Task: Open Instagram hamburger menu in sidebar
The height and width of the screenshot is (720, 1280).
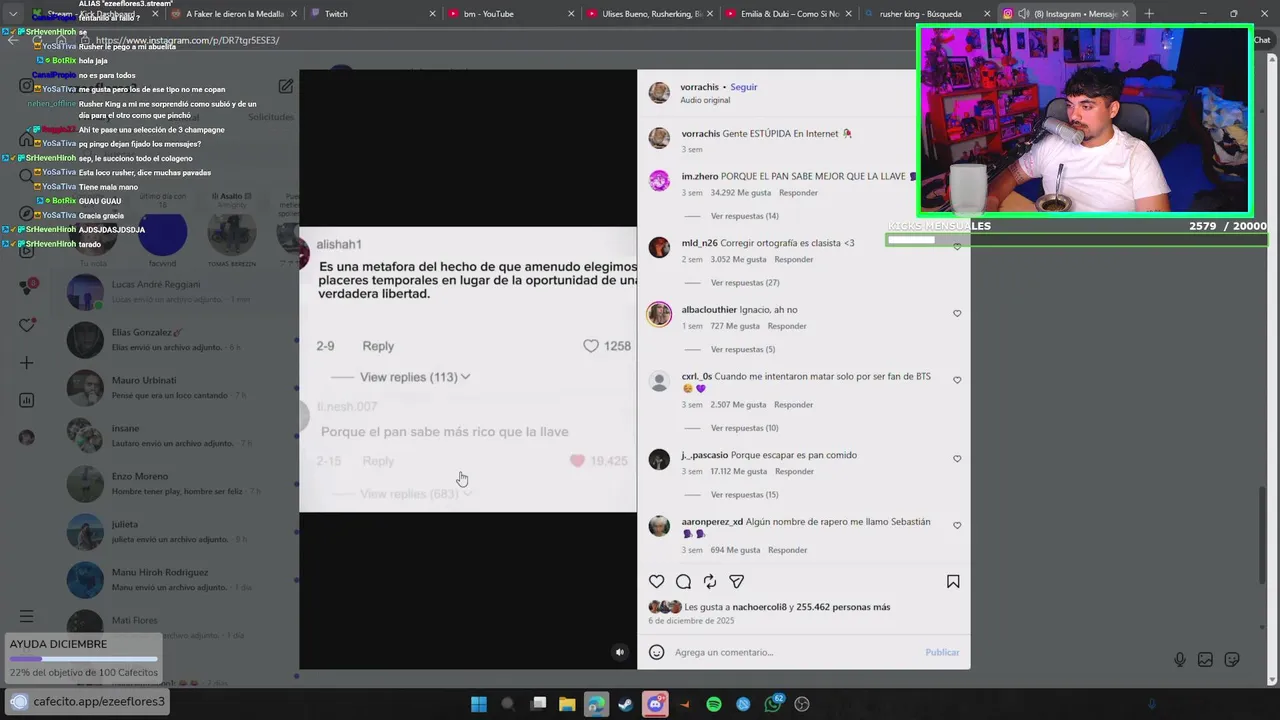Action: tap(27, 616)
